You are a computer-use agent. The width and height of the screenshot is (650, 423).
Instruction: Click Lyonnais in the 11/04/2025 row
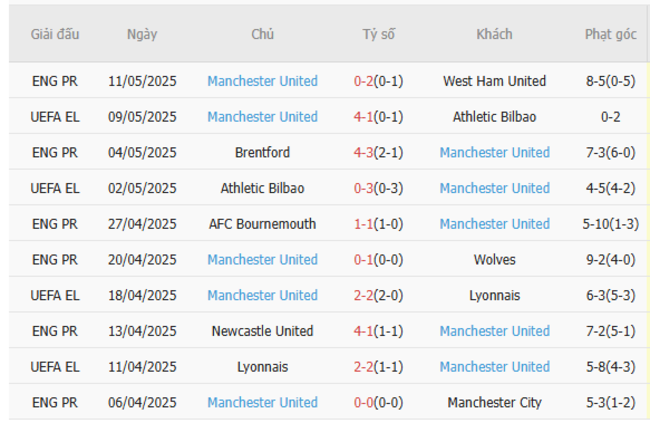click(263, 367)
